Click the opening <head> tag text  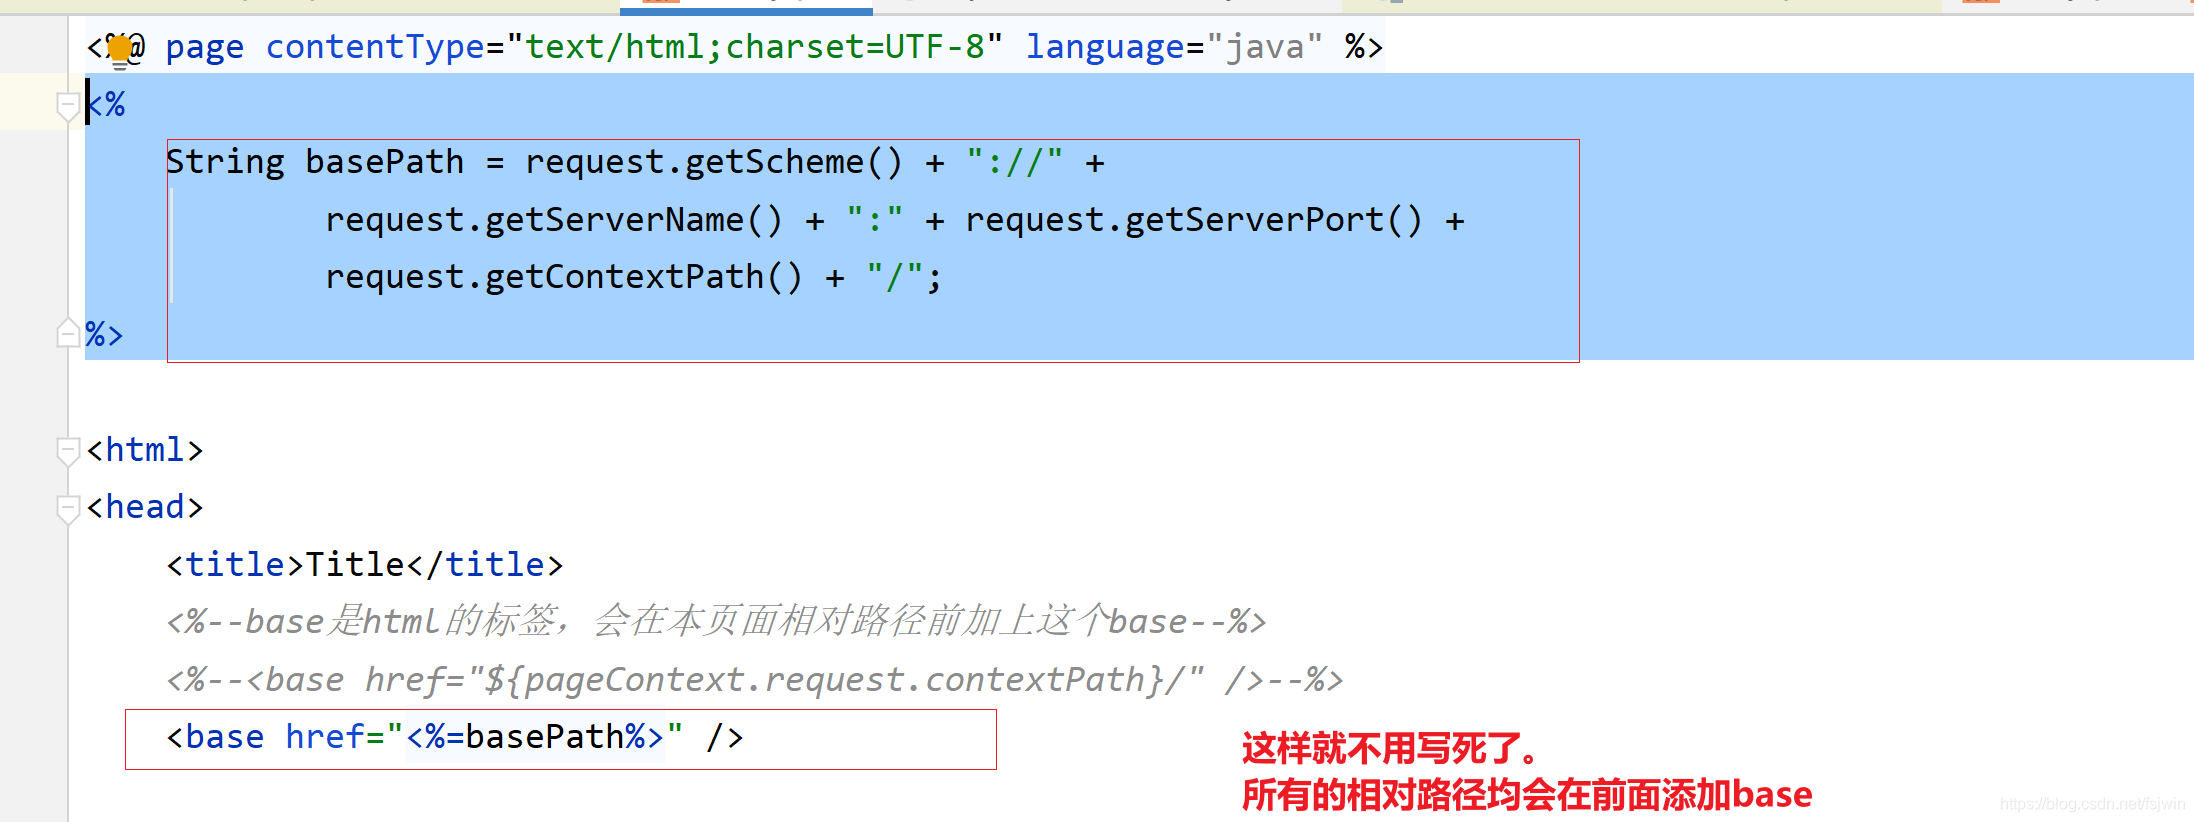(145, 507)
